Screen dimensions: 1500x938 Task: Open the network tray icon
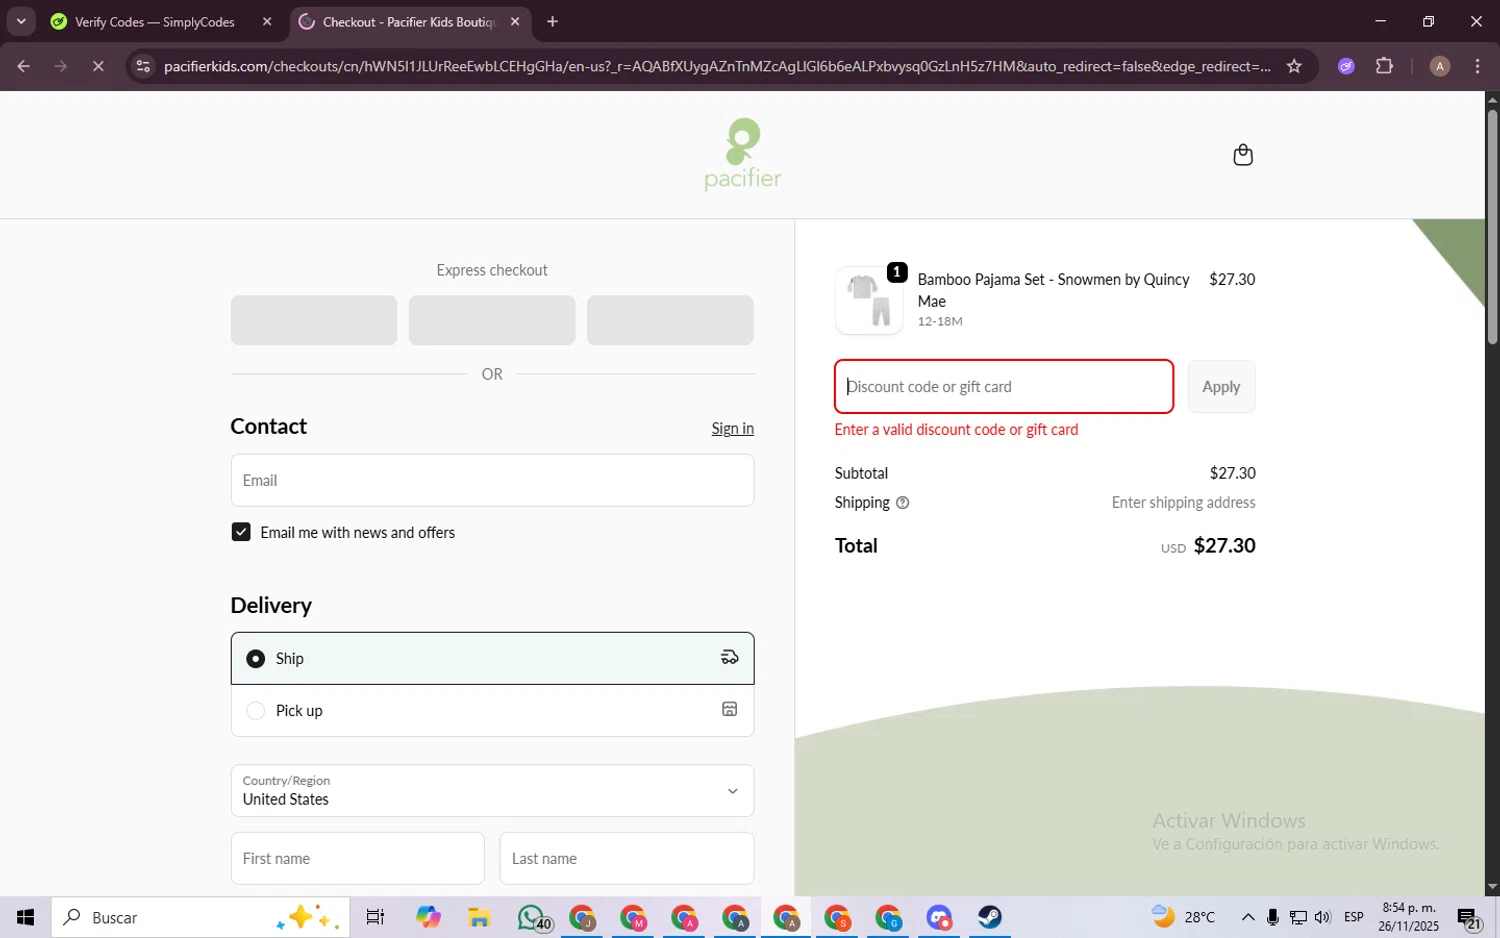(x=1298, y=917)
